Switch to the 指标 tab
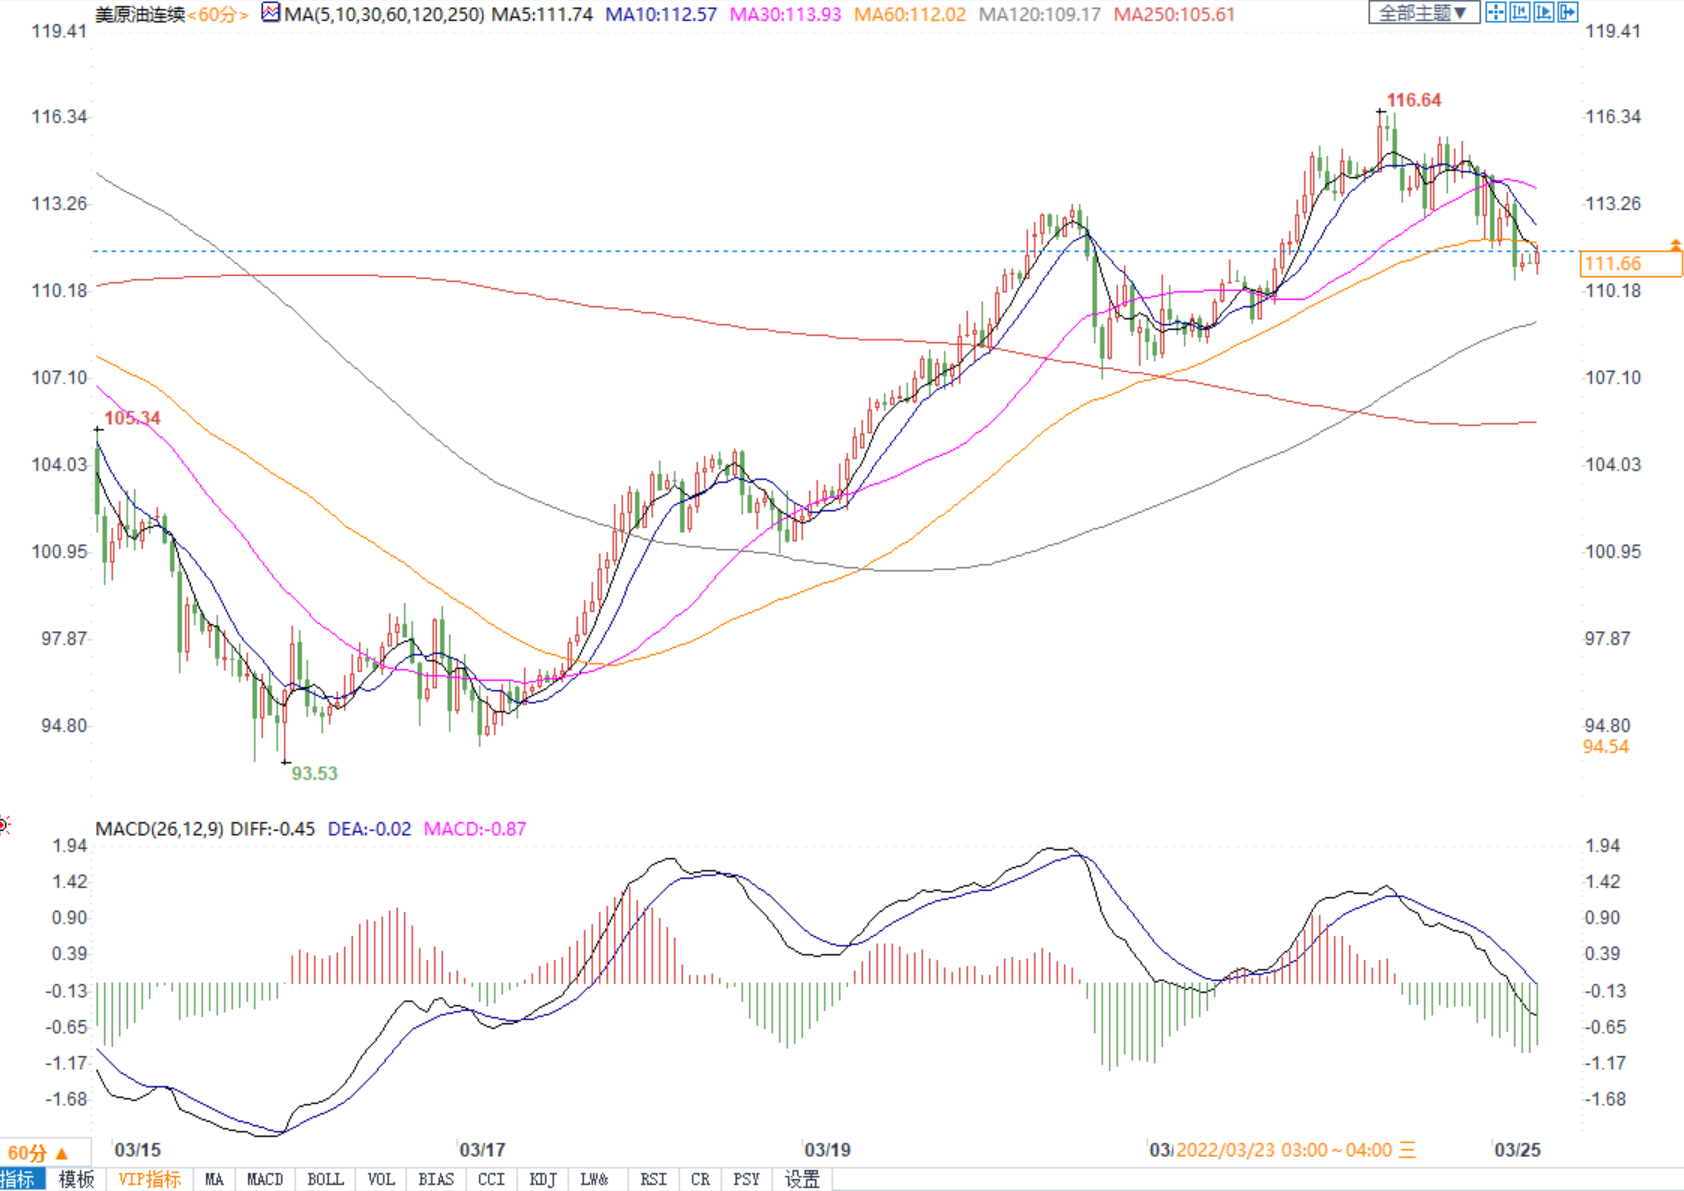The image size is (1684, 1191). [x=18, y=1180]
